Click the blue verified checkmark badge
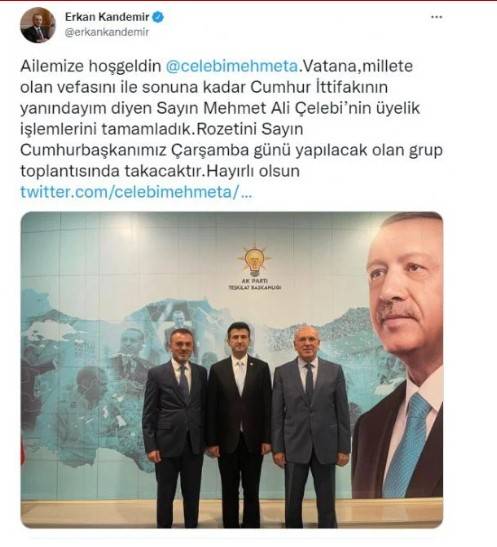 pyautogui.click(x=158, y=17)
